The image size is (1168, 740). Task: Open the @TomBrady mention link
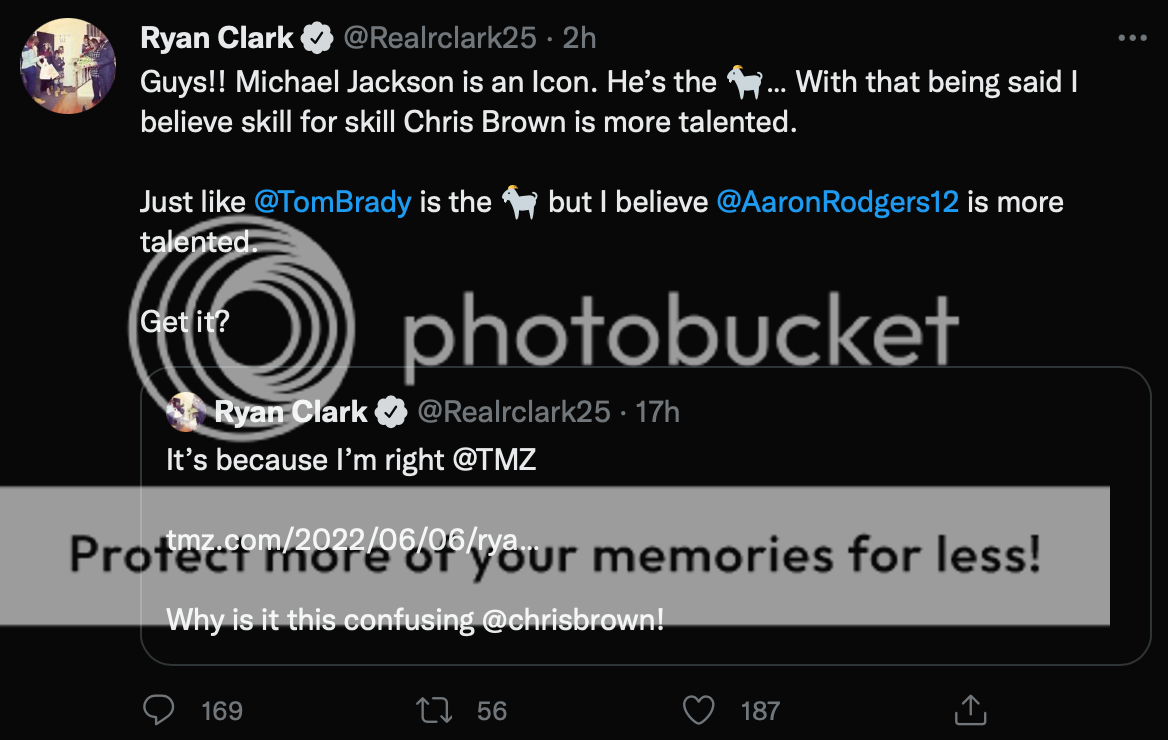[332, 202]
